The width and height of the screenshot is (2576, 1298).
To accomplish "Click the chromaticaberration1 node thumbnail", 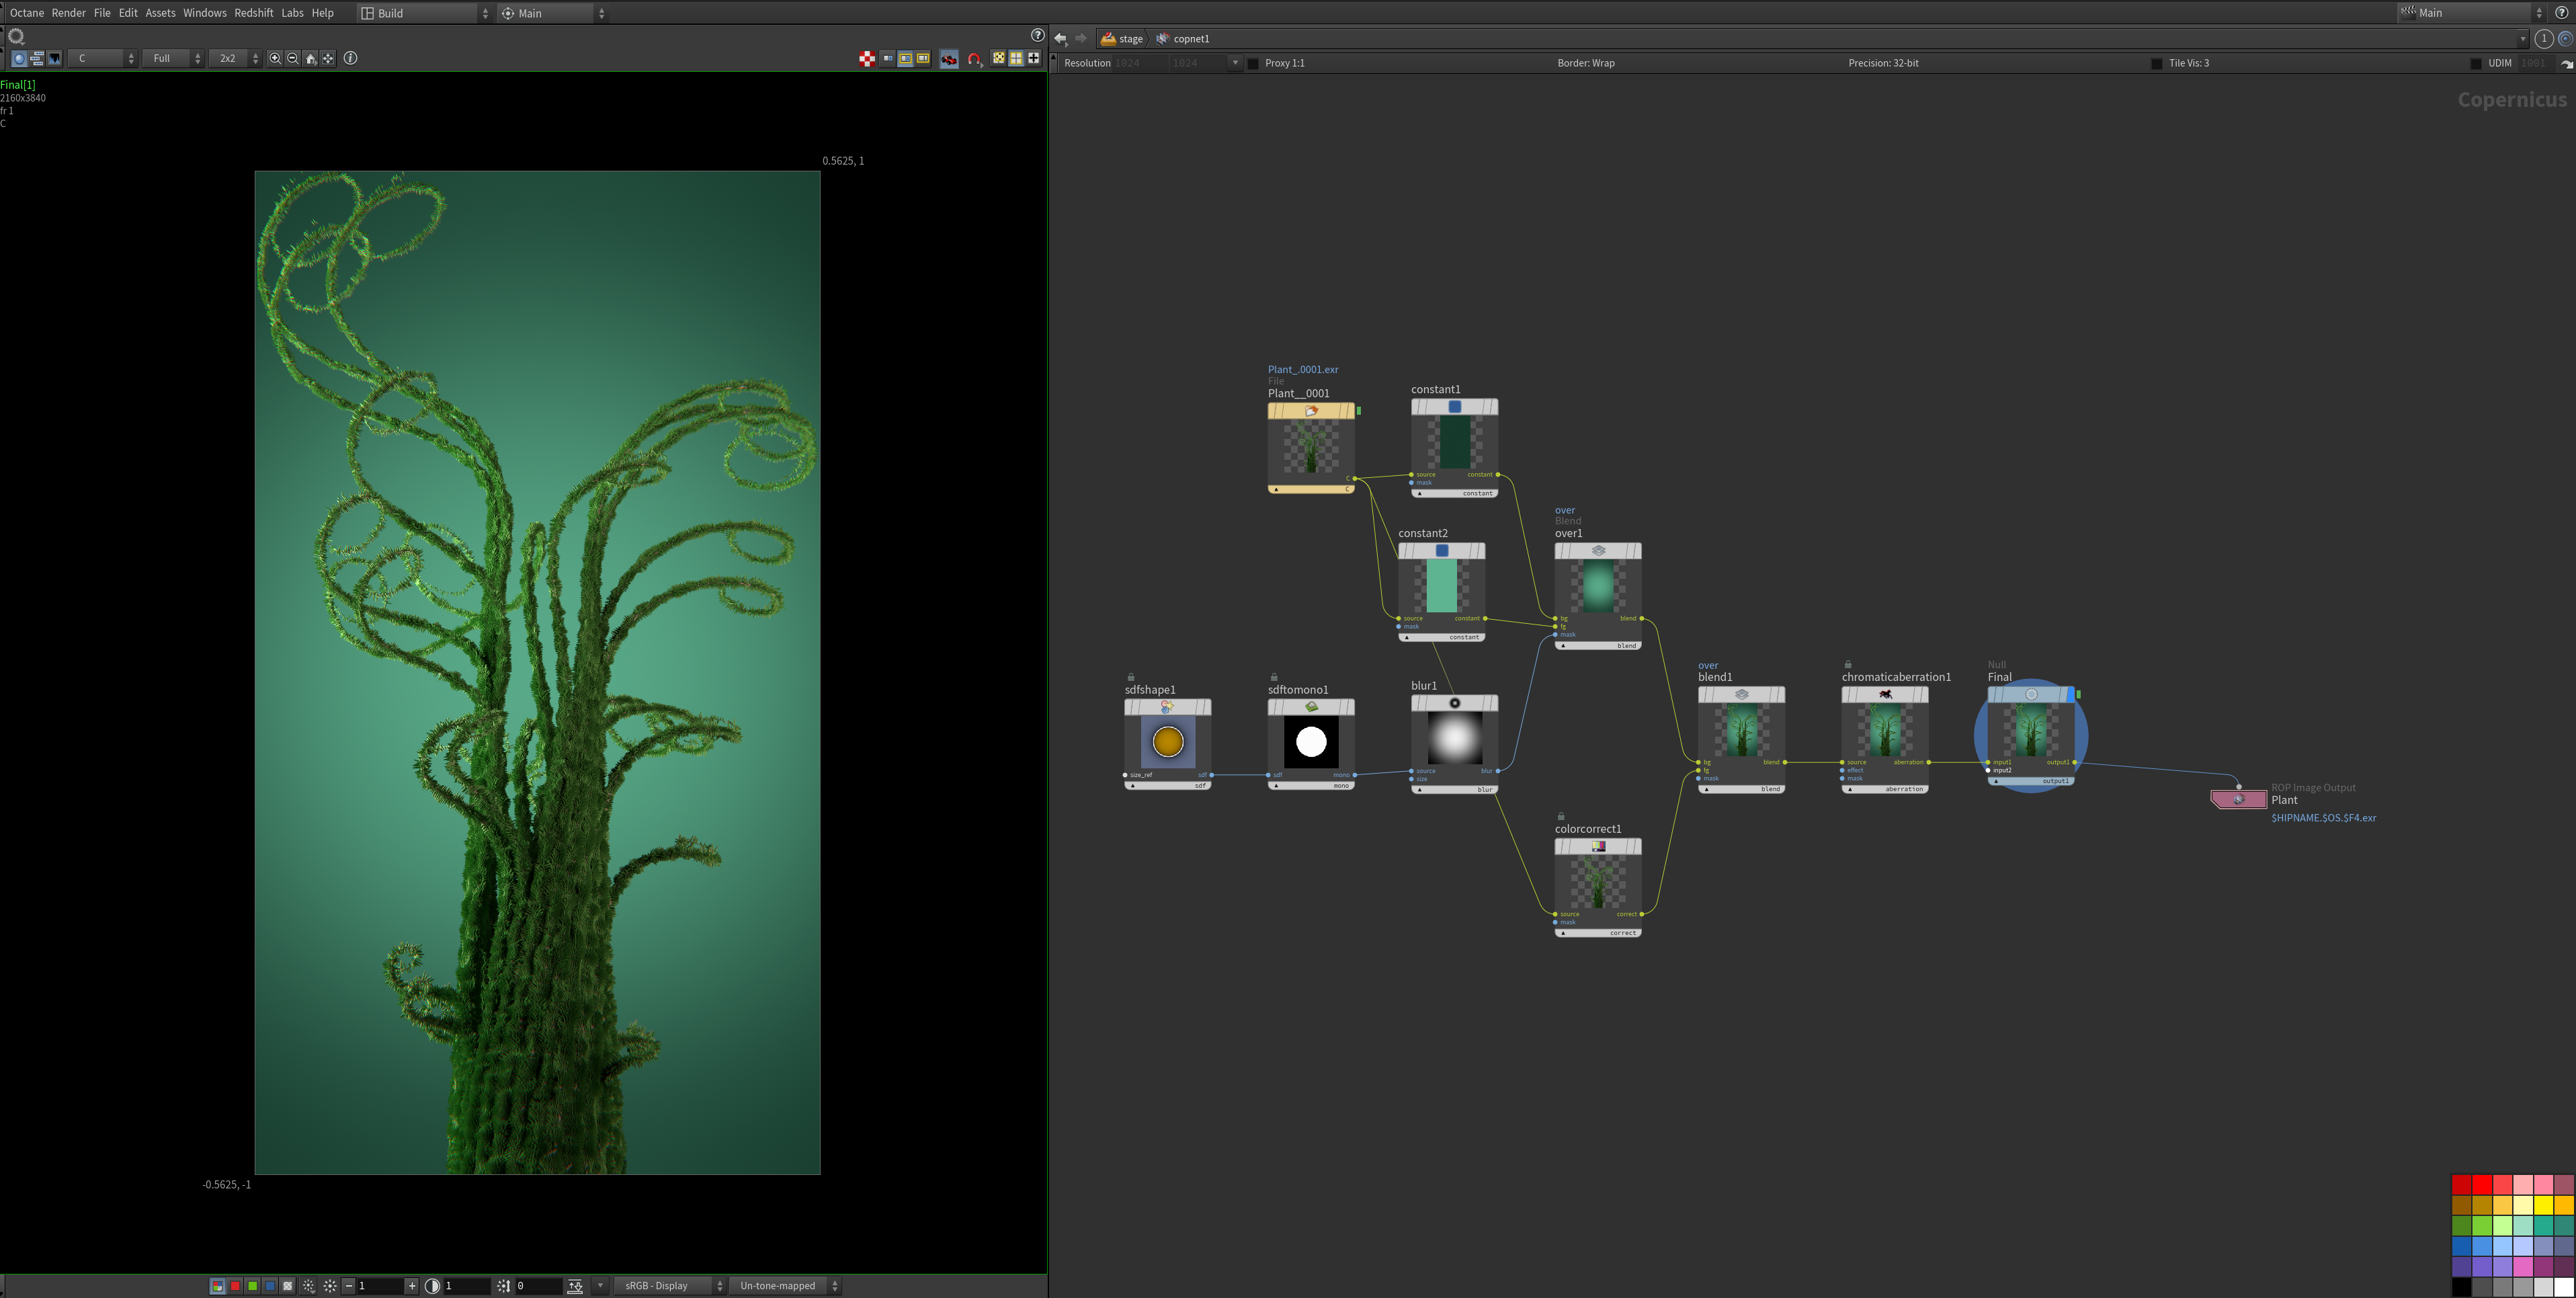I will (1885, 731).
